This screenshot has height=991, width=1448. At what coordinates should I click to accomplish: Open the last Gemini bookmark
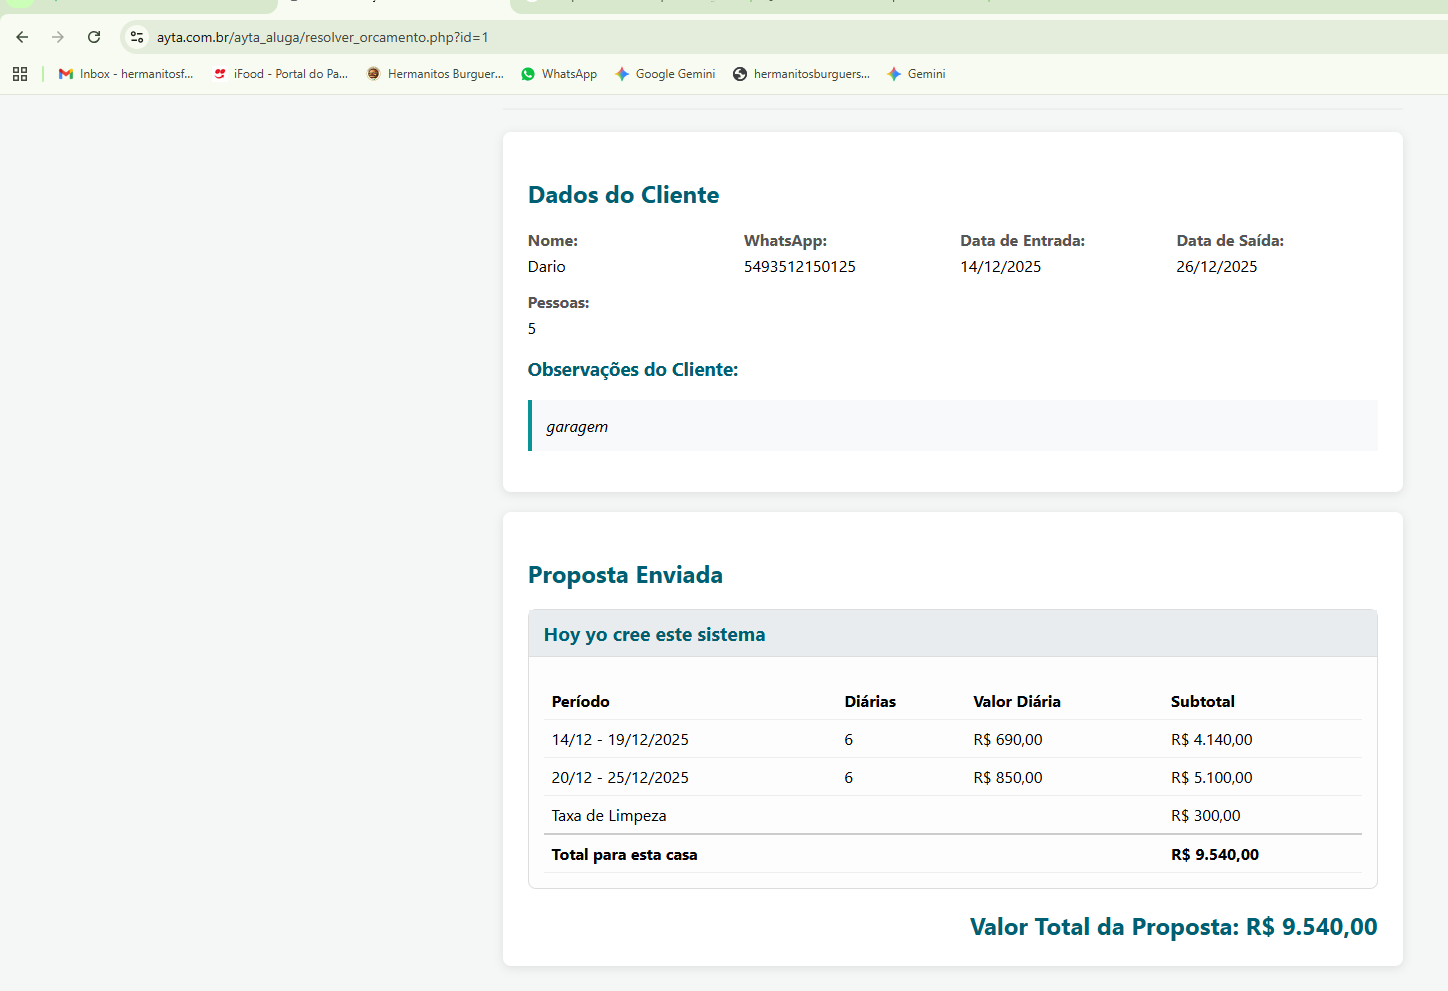coord(916,74)
